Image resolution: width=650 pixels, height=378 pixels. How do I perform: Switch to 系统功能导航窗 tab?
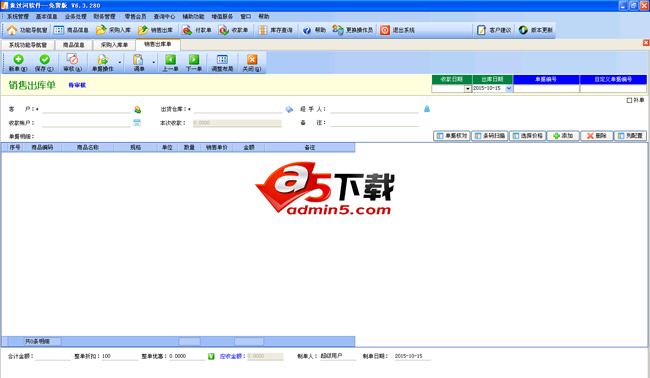point(28,45)
